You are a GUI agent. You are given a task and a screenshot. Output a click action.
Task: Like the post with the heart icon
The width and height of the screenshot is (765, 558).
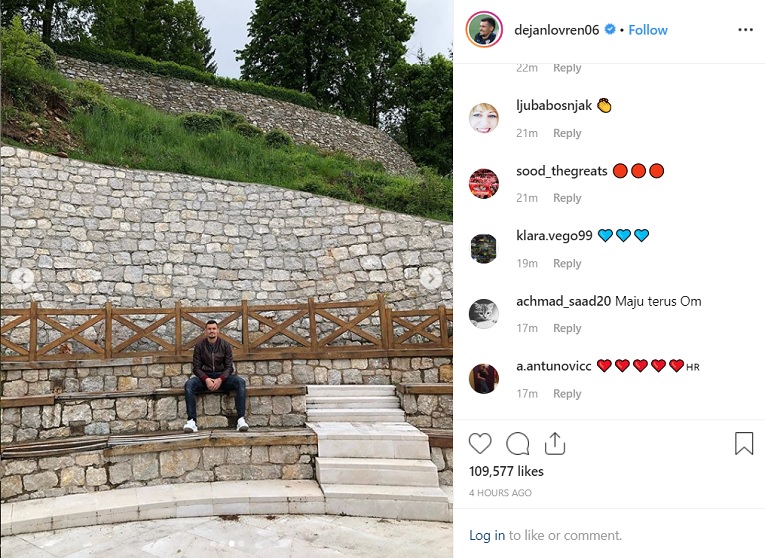click(480, 443)
